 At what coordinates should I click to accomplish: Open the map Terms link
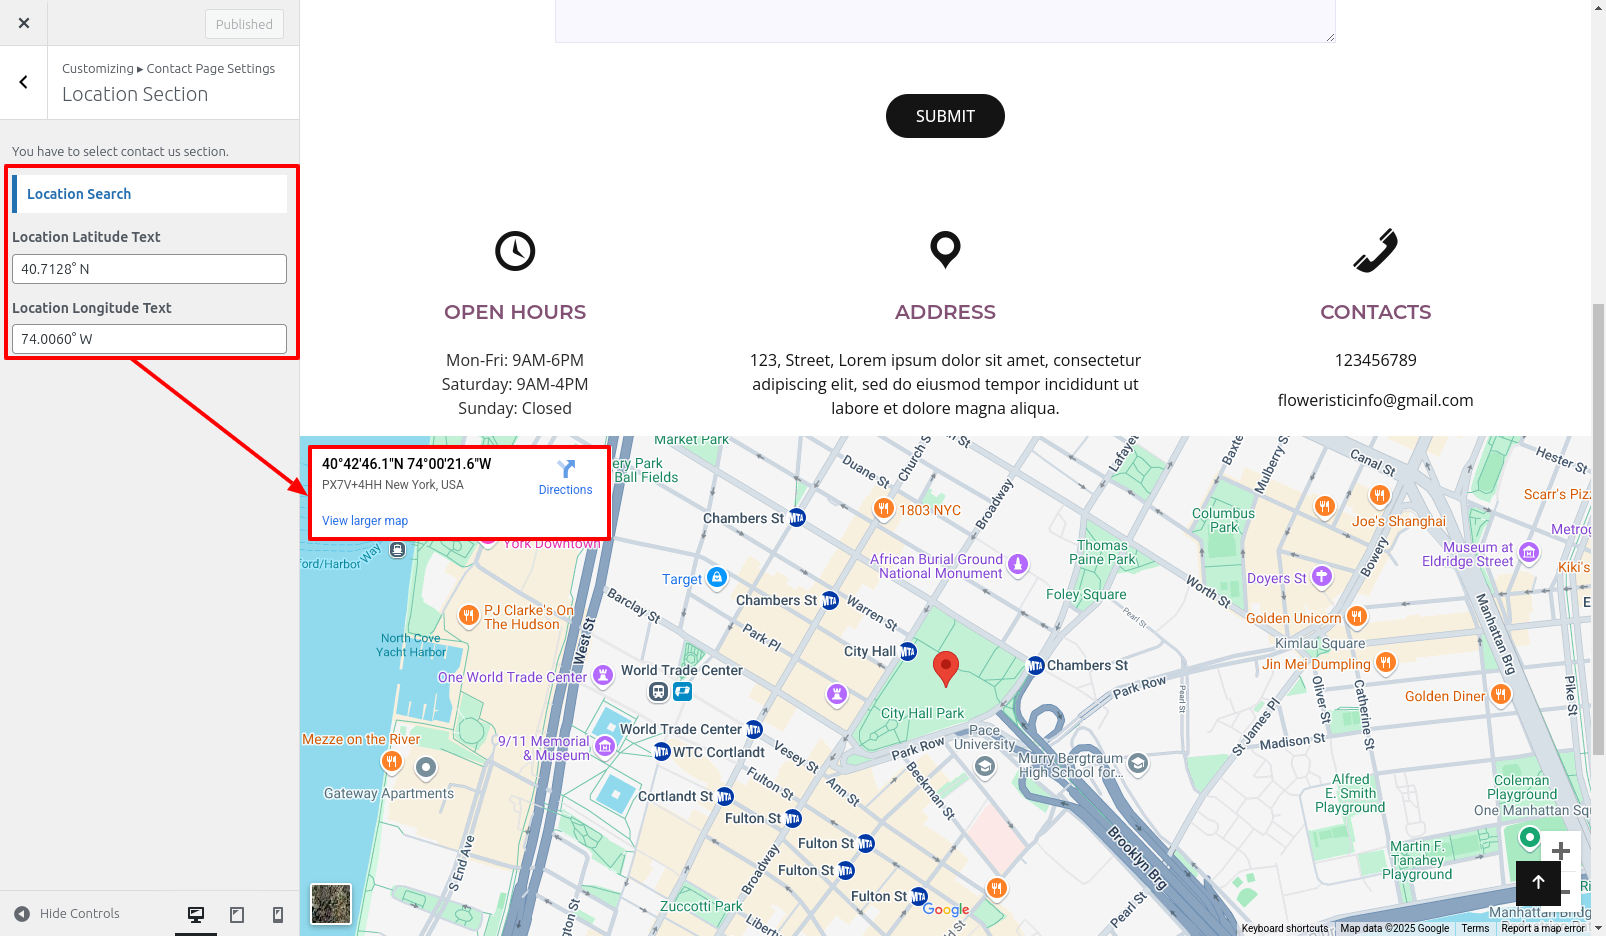click(1475, 928)
